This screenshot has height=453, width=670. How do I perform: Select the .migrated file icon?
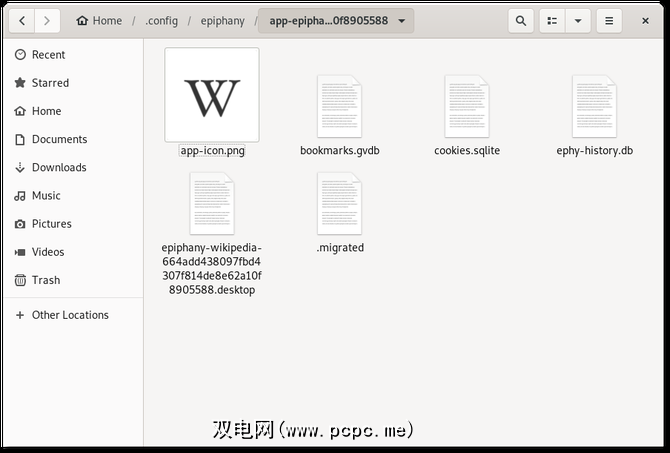tap(340, 203)
